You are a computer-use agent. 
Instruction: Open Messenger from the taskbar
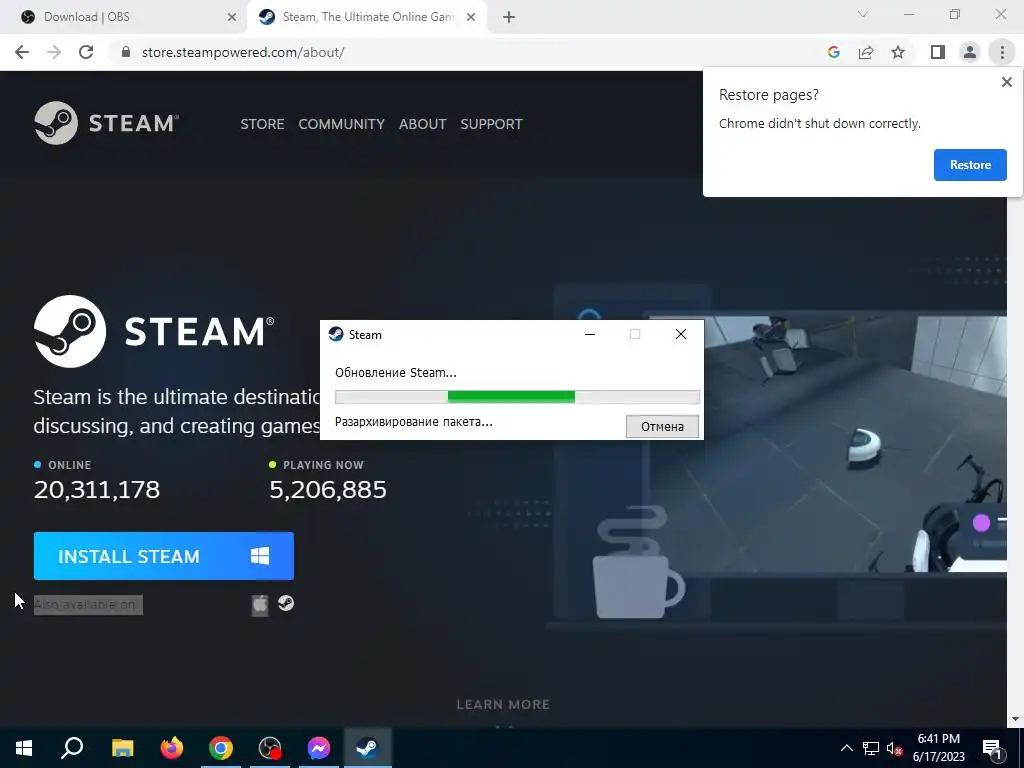point(319,748)
